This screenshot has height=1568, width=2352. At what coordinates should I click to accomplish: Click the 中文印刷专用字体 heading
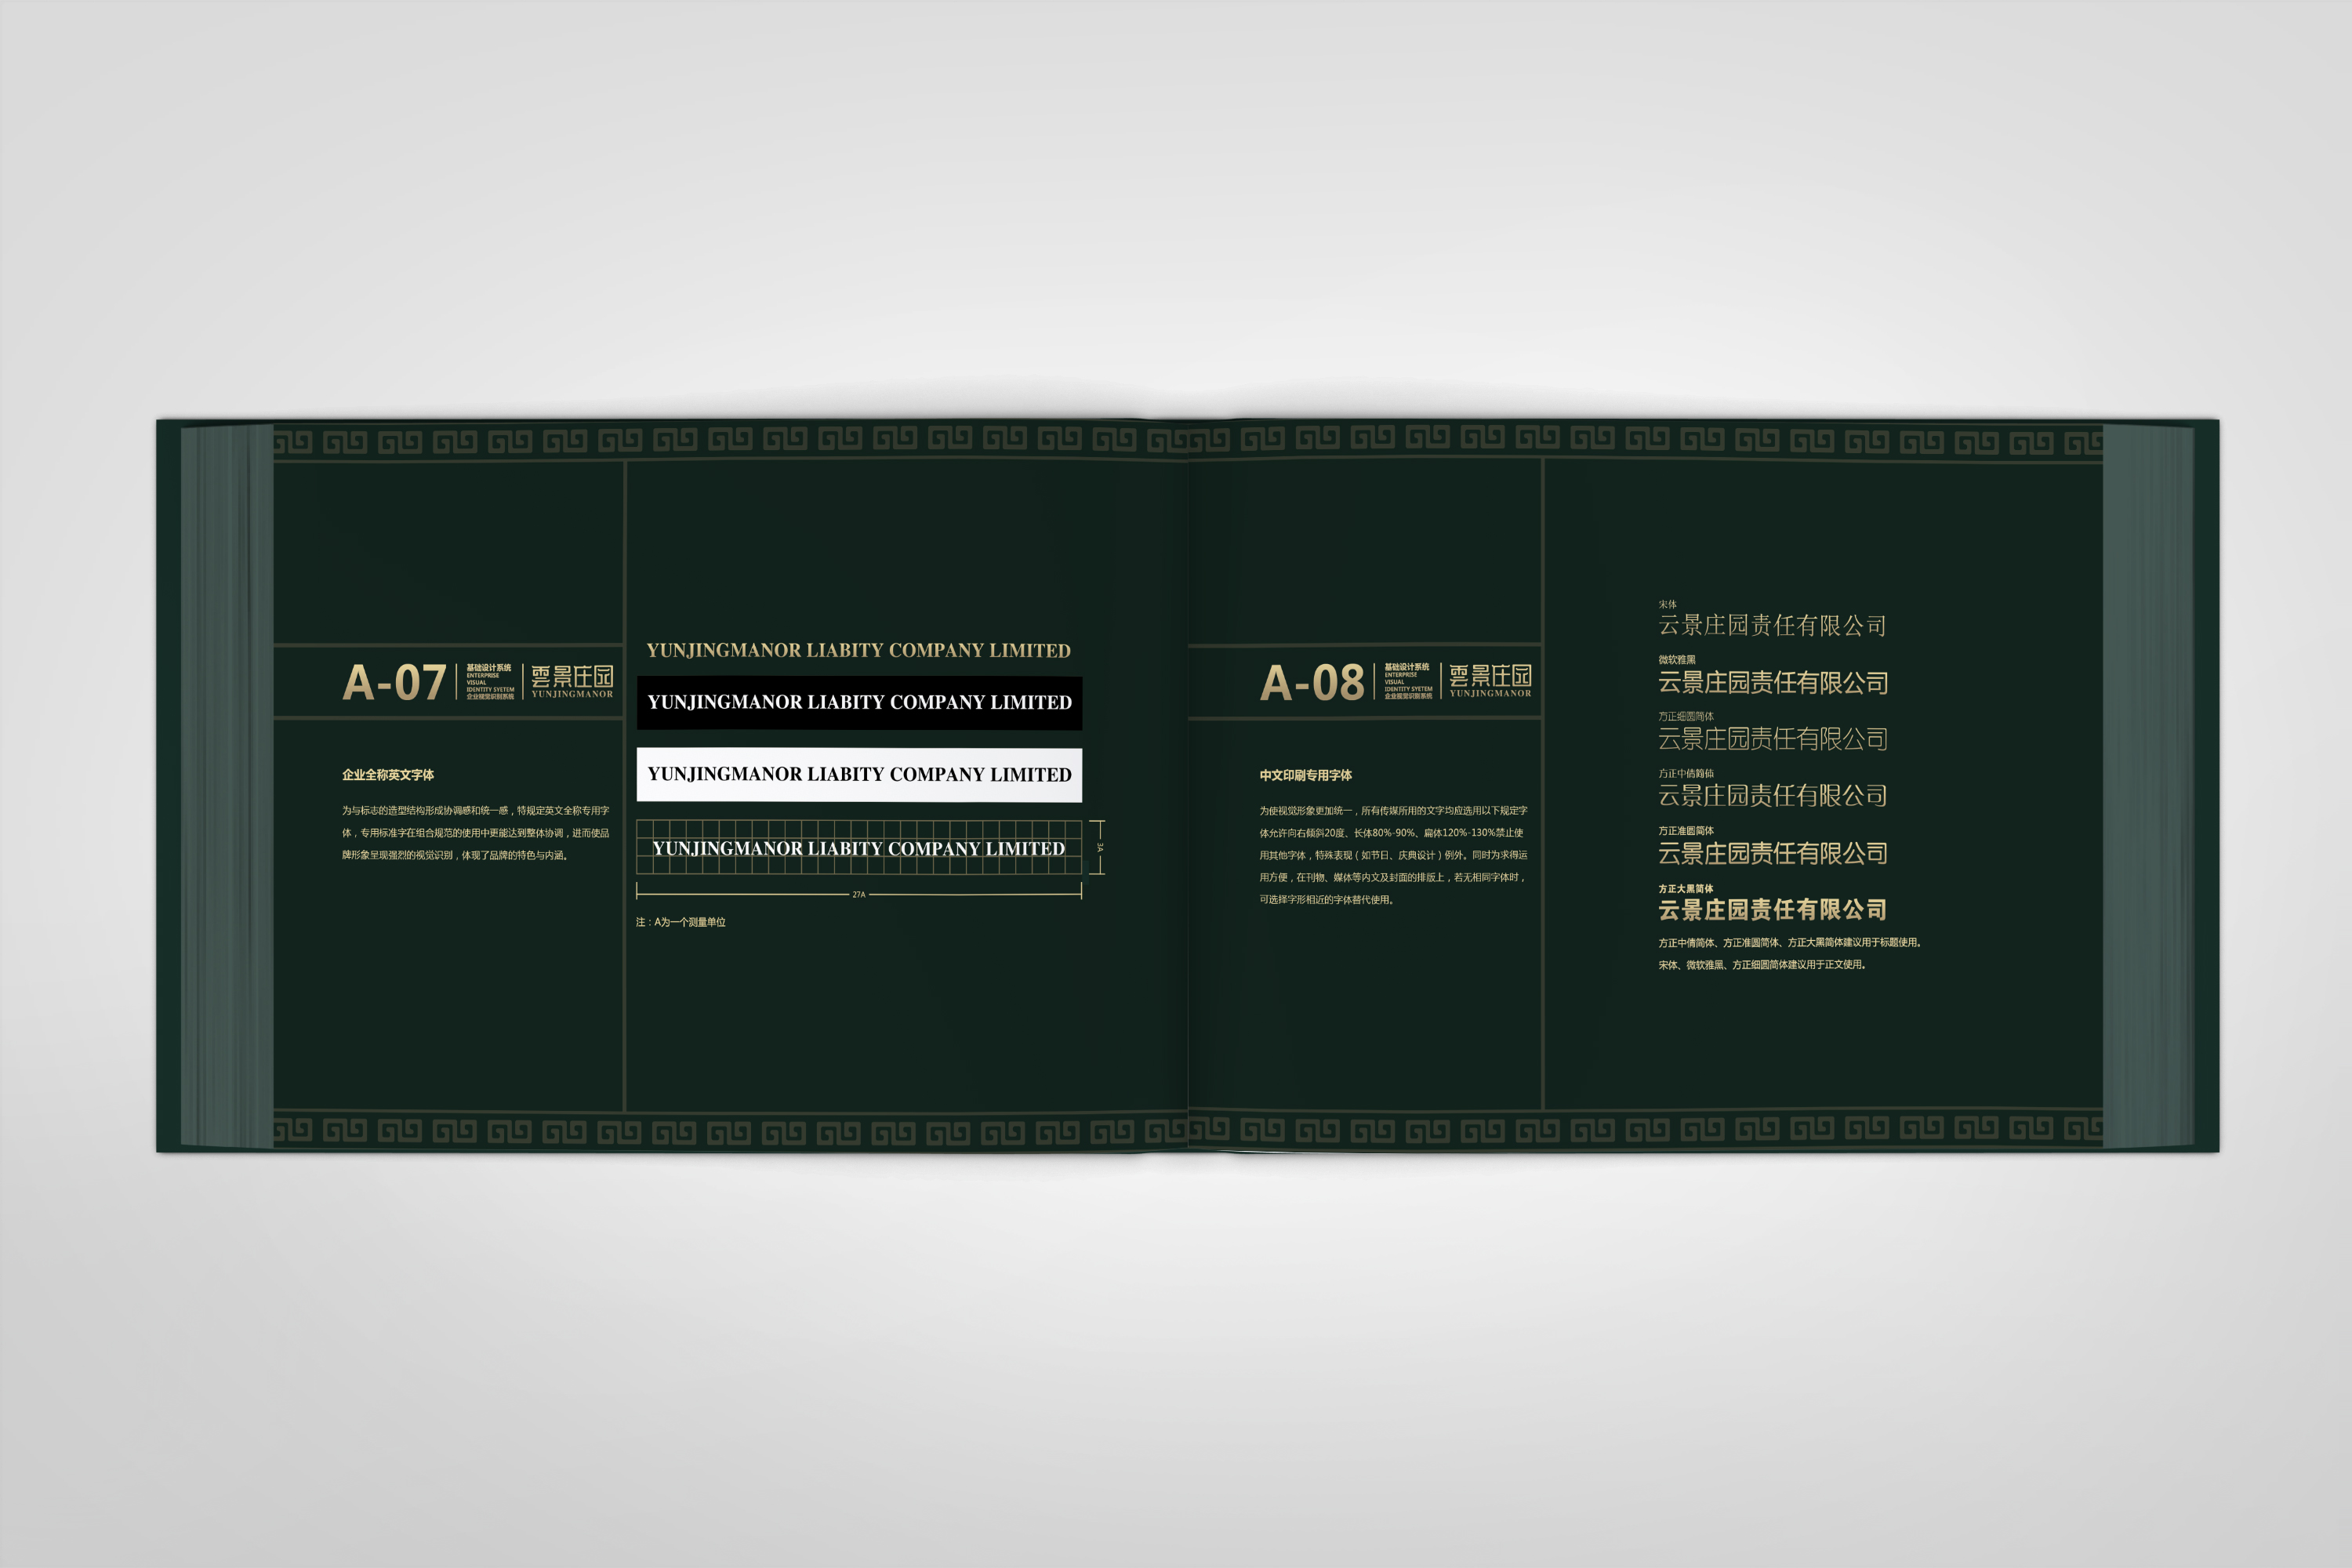[x=1305, y=775]
